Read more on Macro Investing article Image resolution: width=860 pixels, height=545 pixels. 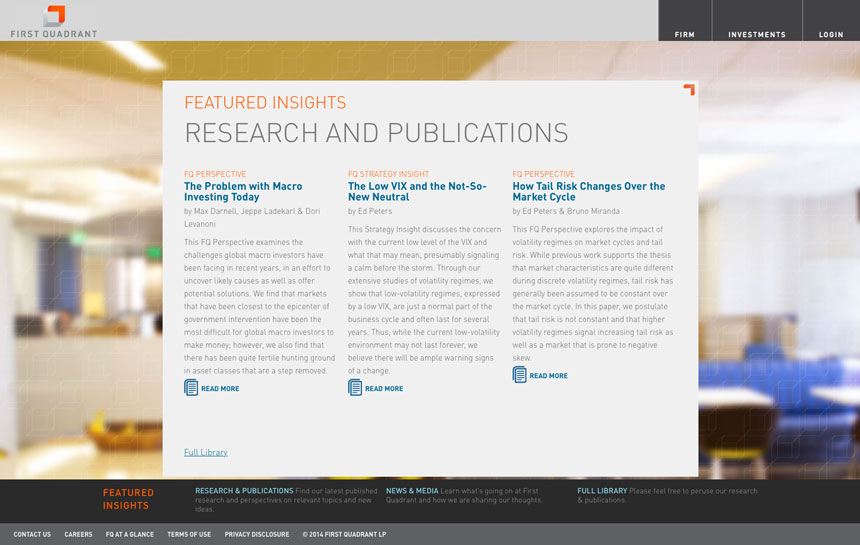click(220, 388)
